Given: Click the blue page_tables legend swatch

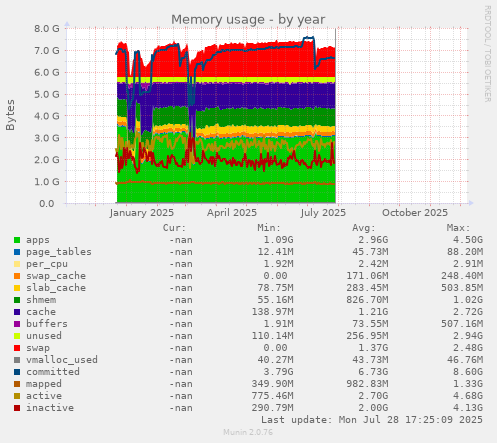Looking at the screenshot, I should 17,252.
